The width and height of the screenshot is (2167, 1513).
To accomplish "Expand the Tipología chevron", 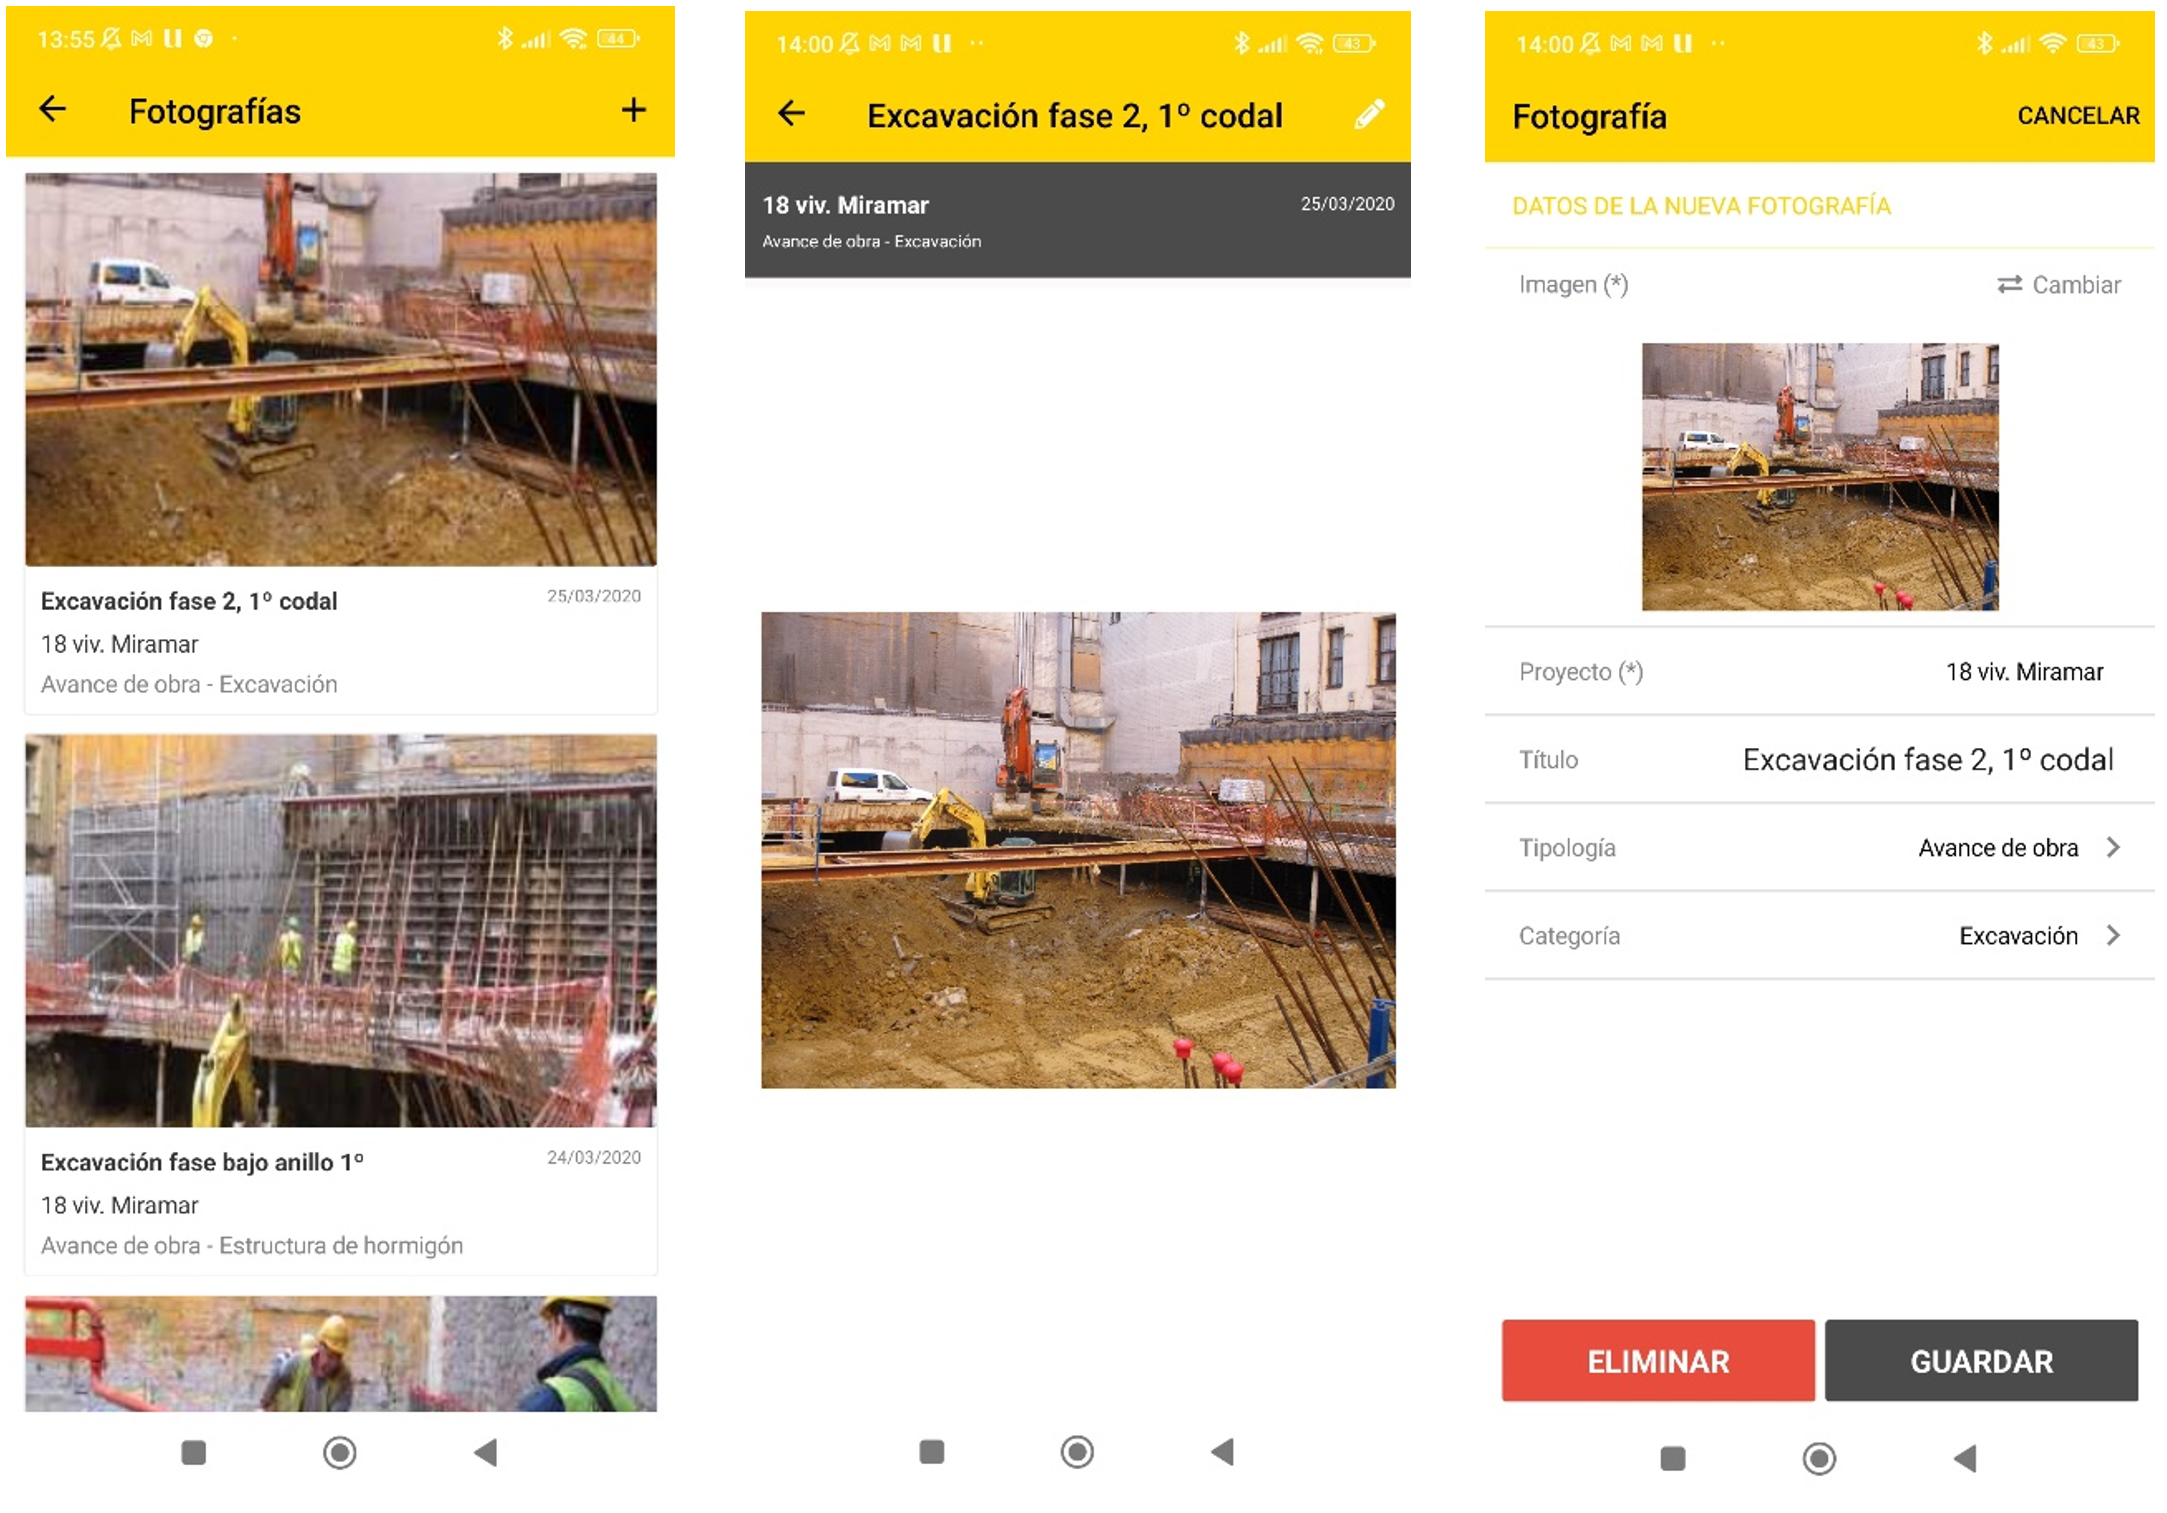I will pyautogui.click(x=2112, y=848).
